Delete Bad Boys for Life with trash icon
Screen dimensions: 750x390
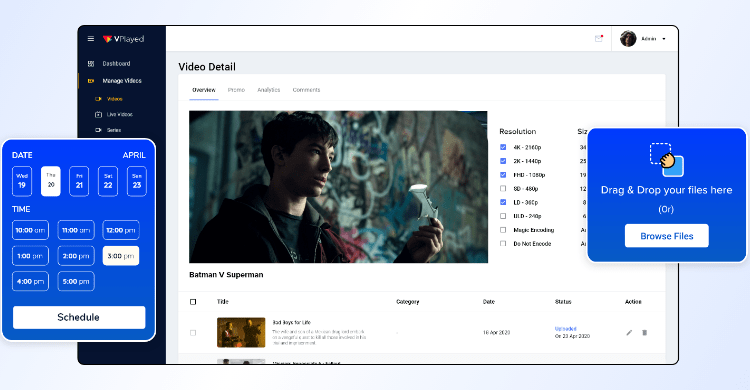(x=644, y=333)
